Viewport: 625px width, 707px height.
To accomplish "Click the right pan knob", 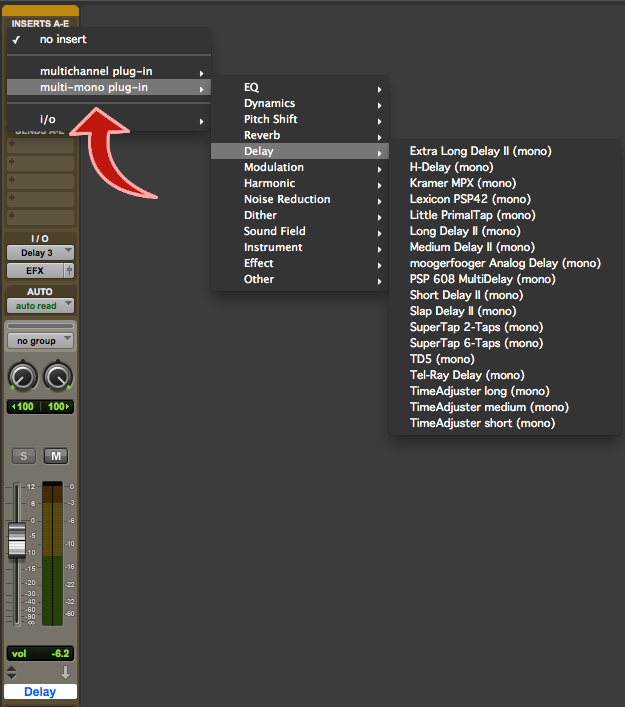I will coord(58,377).
